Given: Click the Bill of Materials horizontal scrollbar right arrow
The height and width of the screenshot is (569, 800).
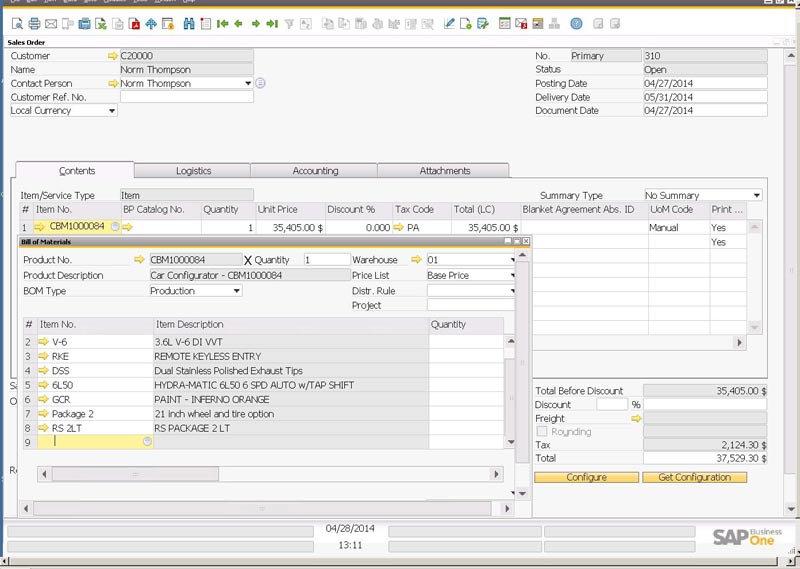Looking at the screenshot, I should pyautogui.click(x=507, y=508).
